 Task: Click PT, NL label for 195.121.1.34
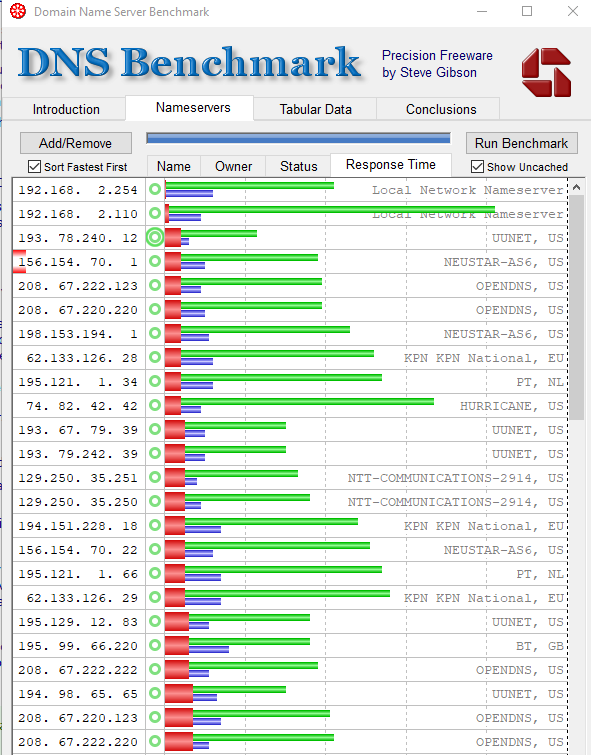(x=539, y=382)
